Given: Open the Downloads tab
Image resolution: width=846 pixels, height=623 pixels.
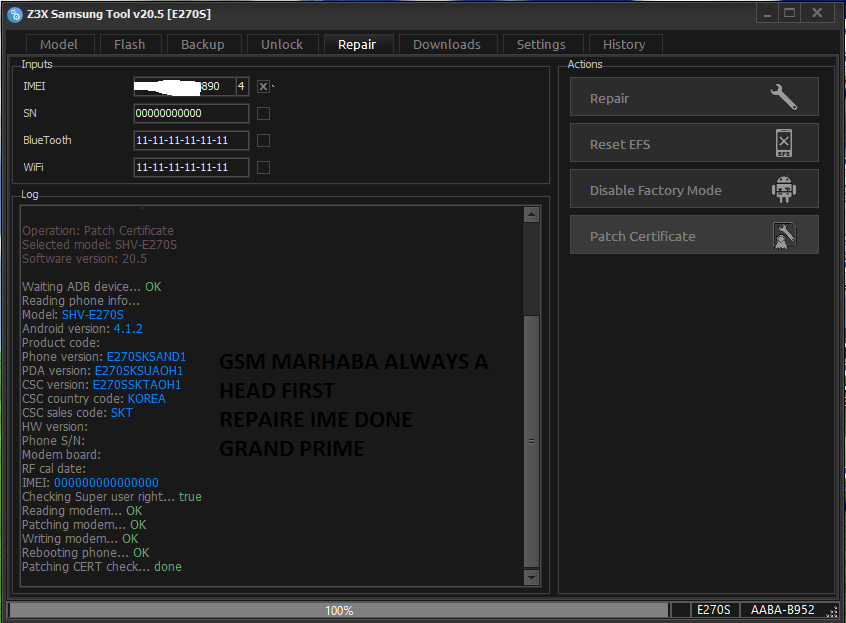Looking at the screenshot, I should point(447,44).
